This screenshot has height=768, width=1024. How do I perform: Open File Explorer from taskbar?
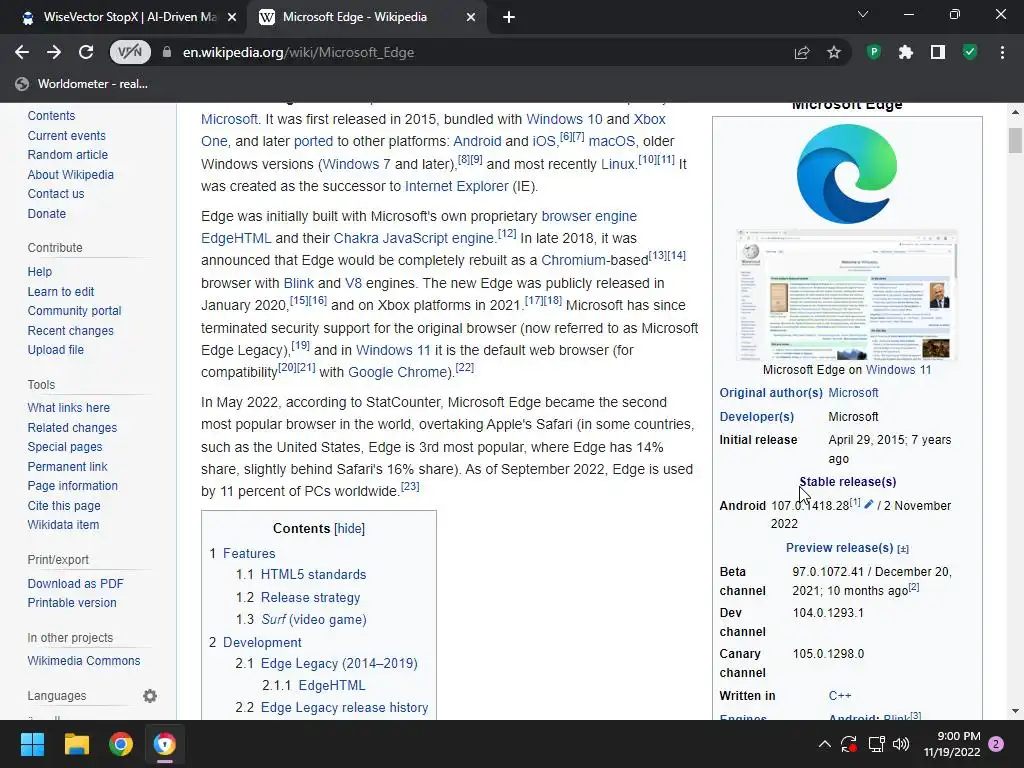click(x=76, y=744)
